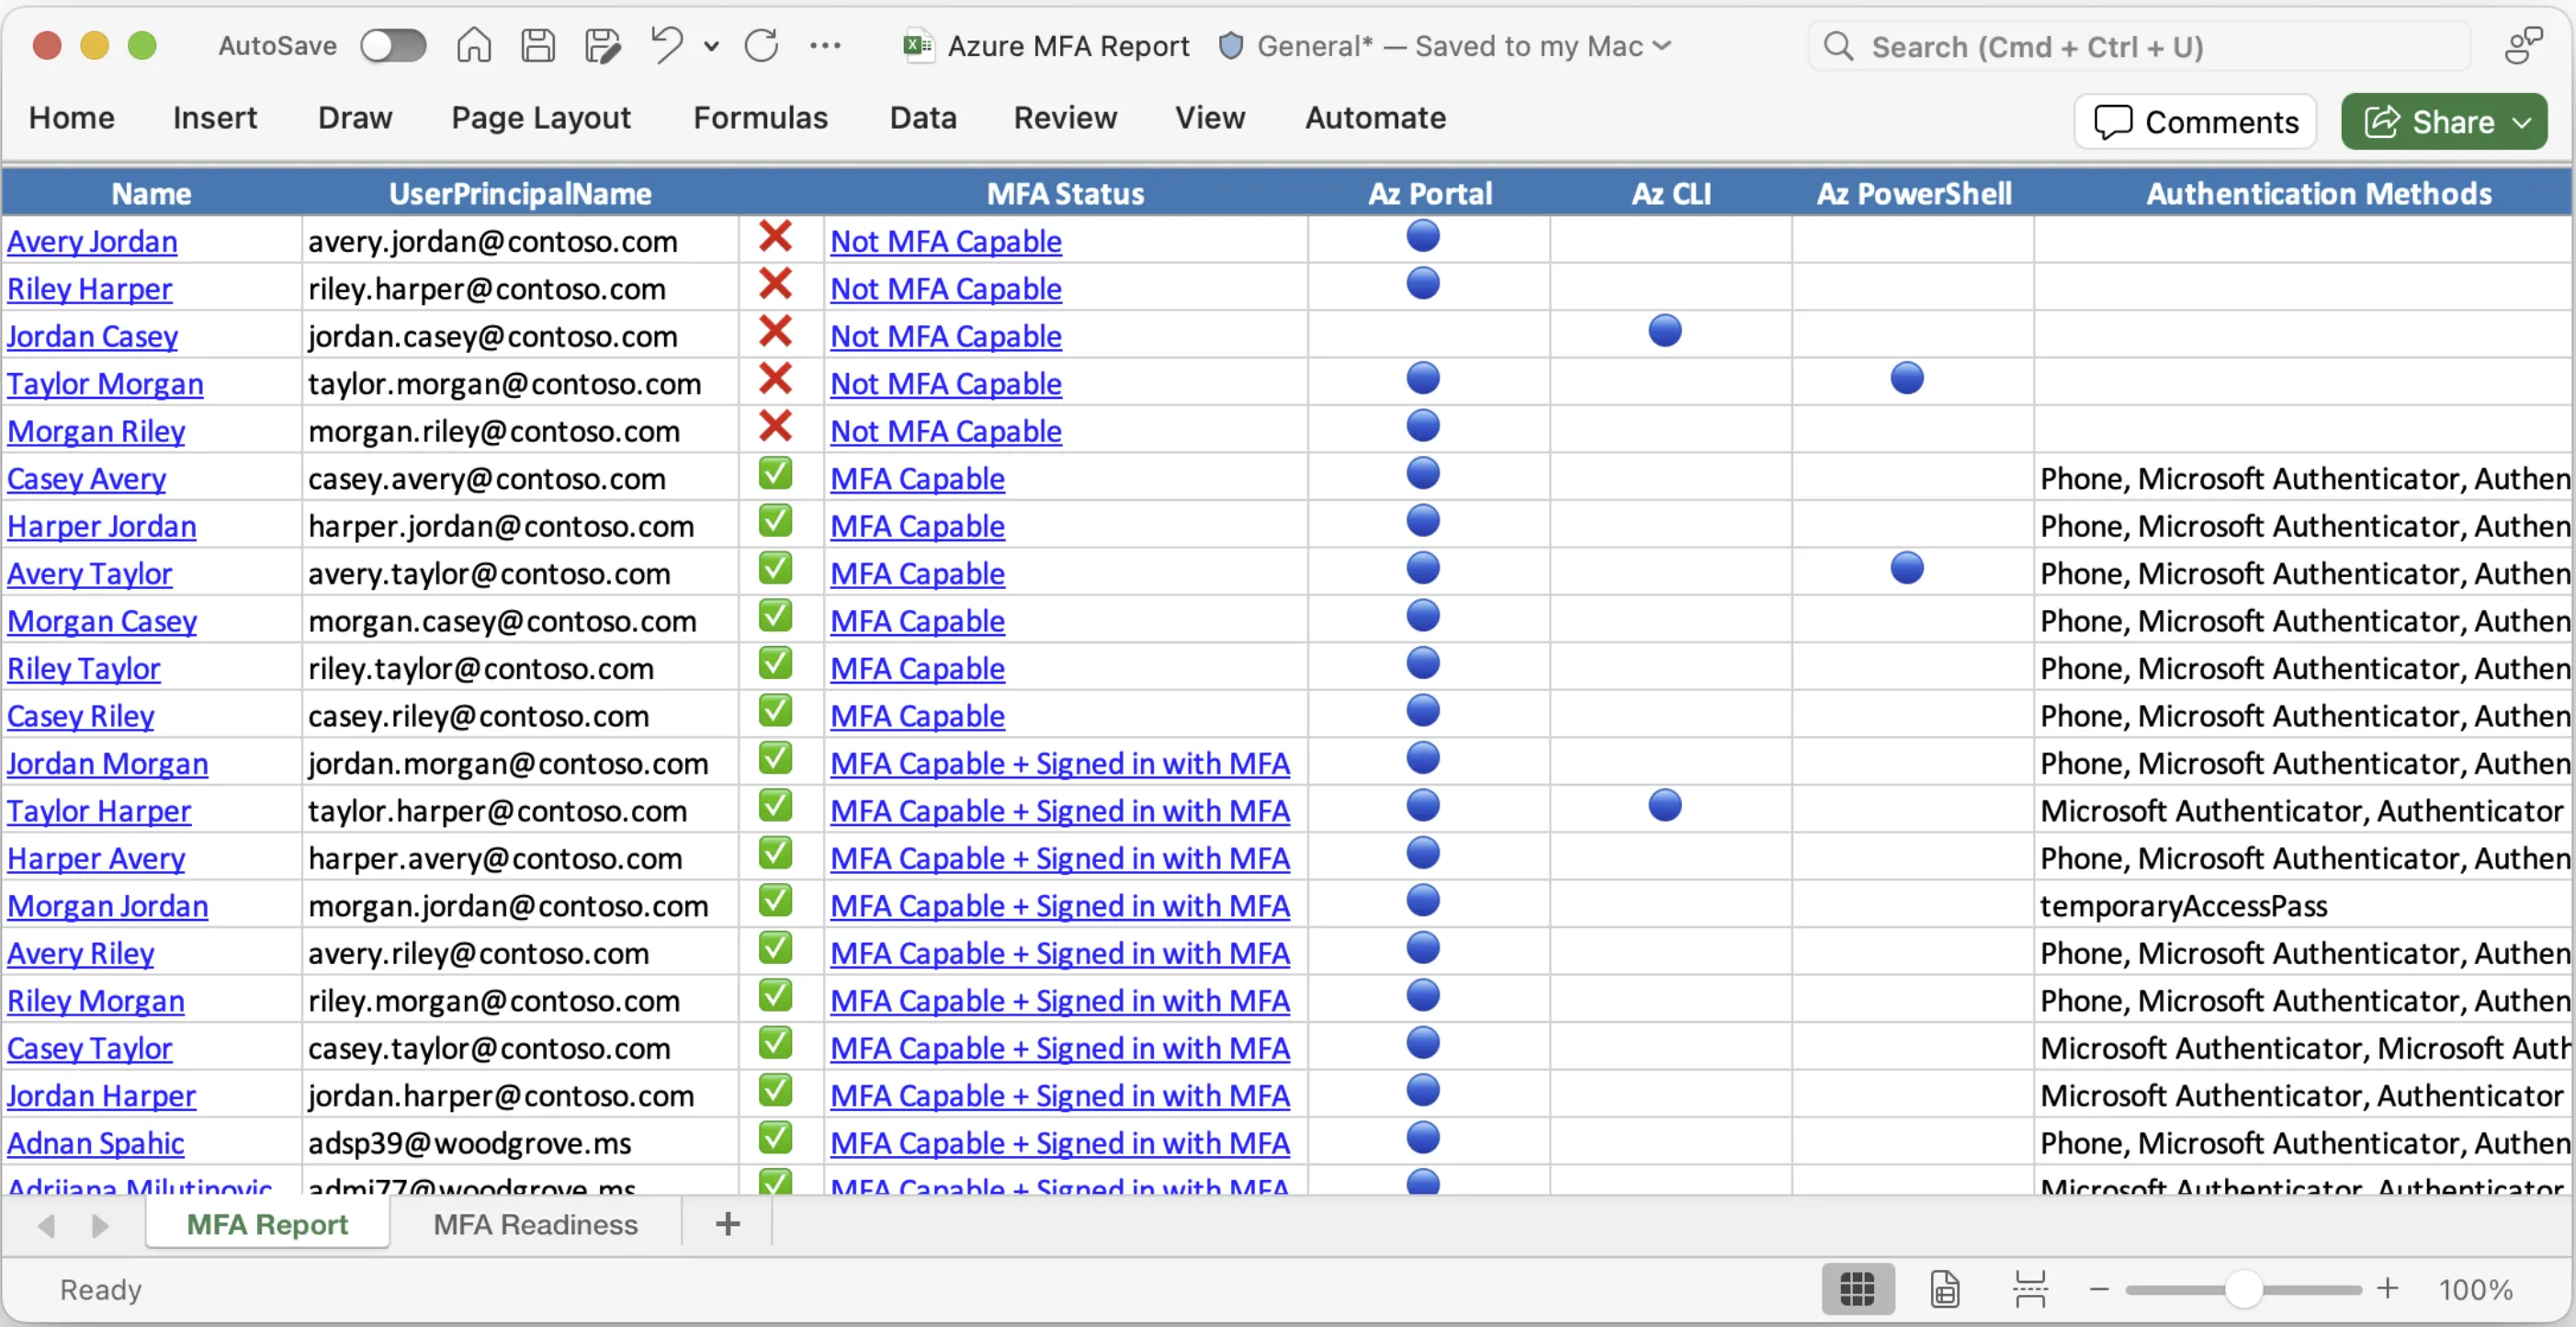This screenshot has height=1327, width=2576.
Task: Open Signed in with MFA link for Adnan Spahic
Action: click(x=1060, y=1143)
